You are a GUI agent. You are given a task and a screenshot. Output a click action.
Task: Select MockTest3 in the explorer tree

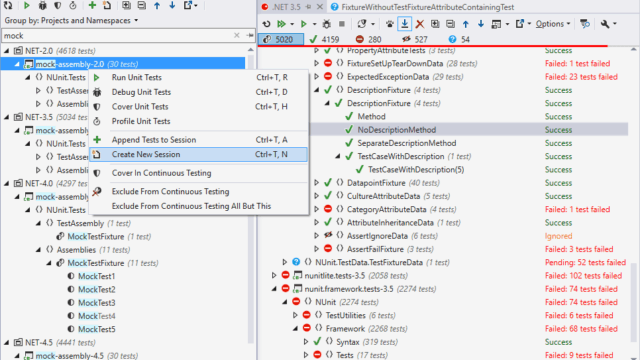click(97, 302)
